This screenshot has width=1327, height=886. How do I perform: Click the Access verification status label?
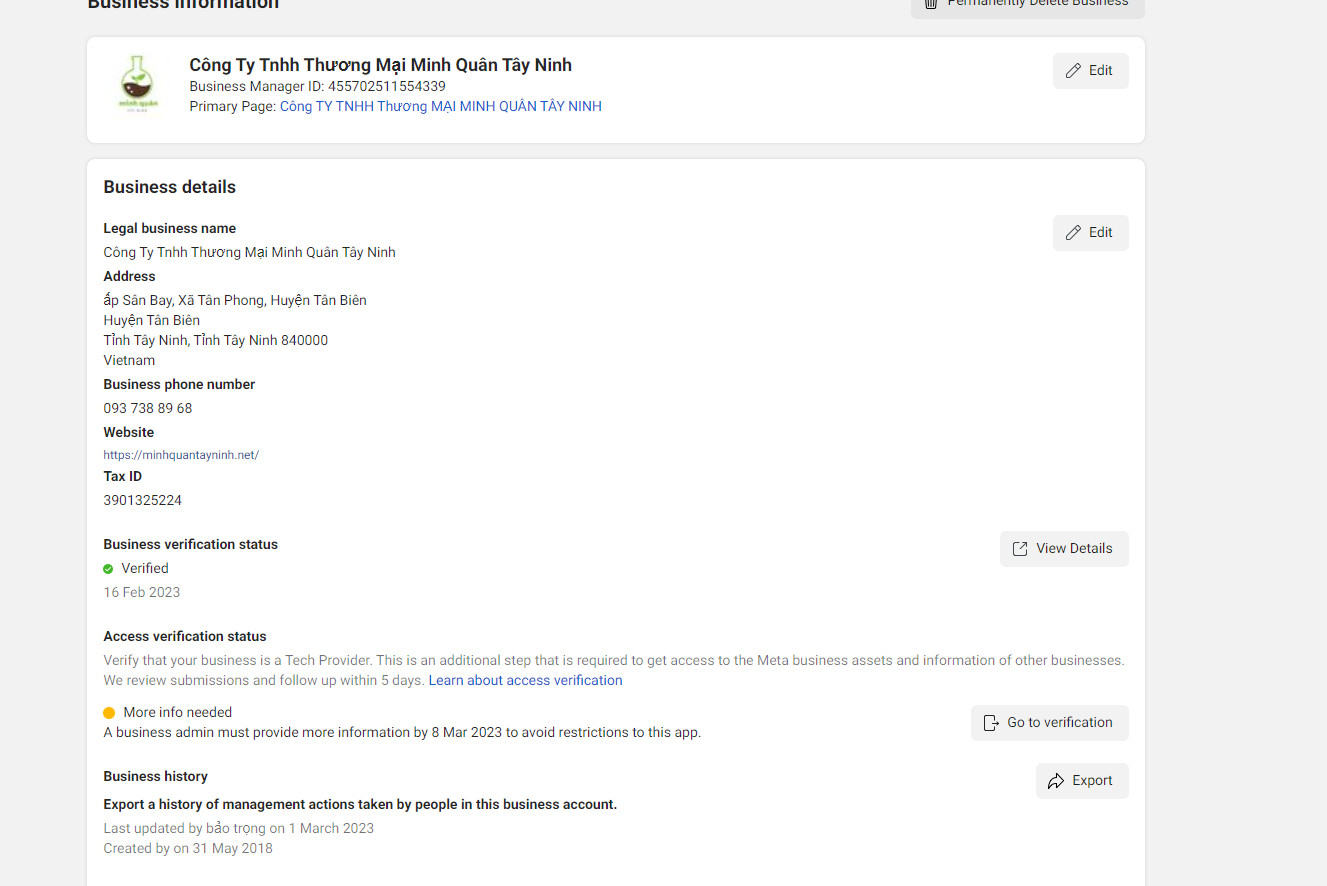[185, 636]
